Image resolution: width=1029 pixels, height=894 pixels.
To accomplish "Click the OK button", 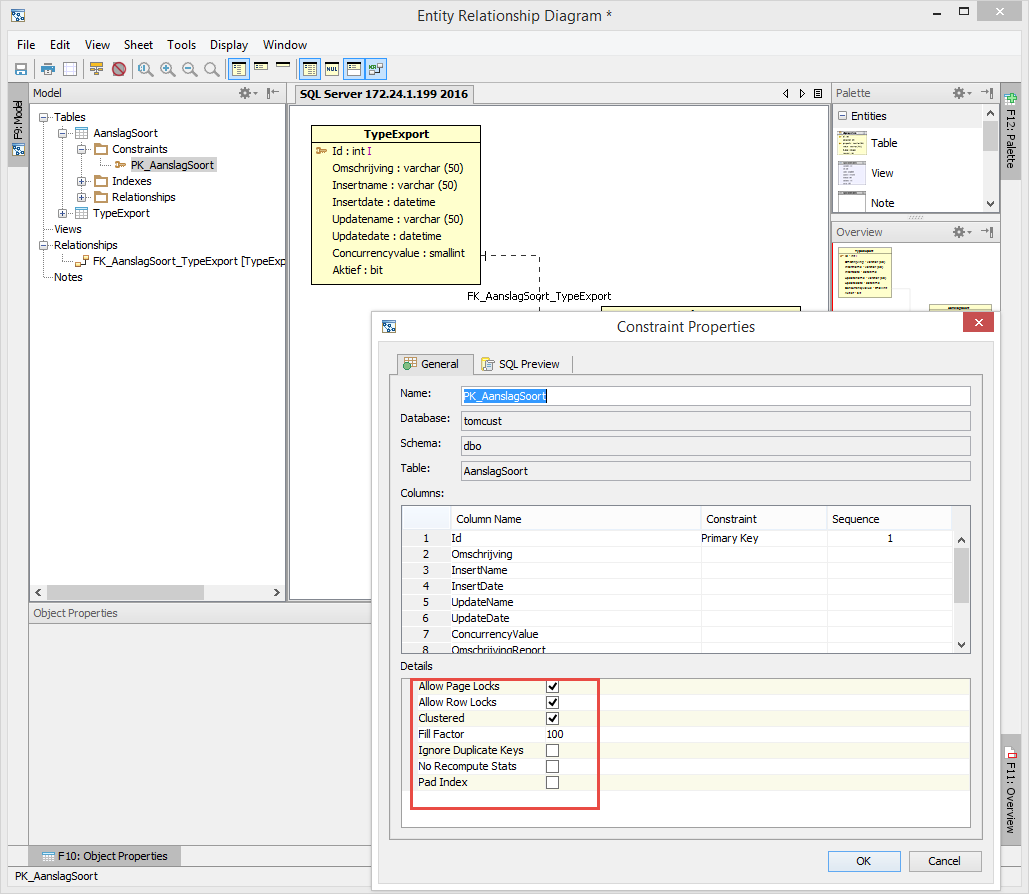I will click(863, 861).
